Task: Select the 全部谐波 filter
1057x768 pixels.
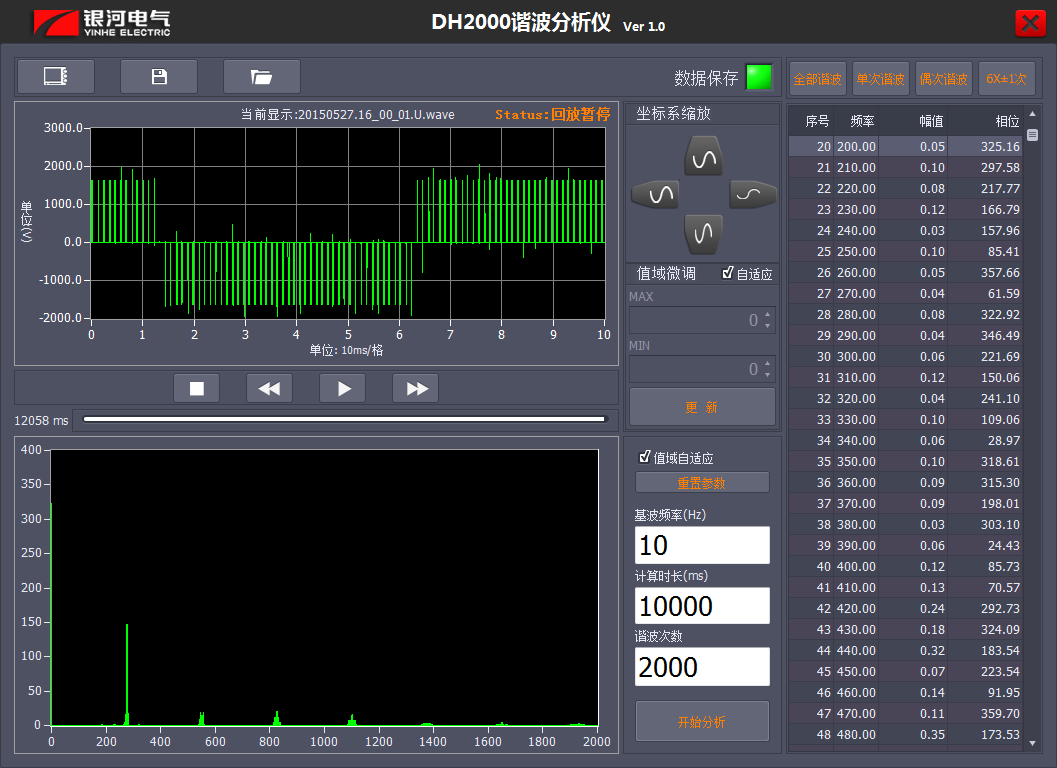Action: tap(816, 77)
